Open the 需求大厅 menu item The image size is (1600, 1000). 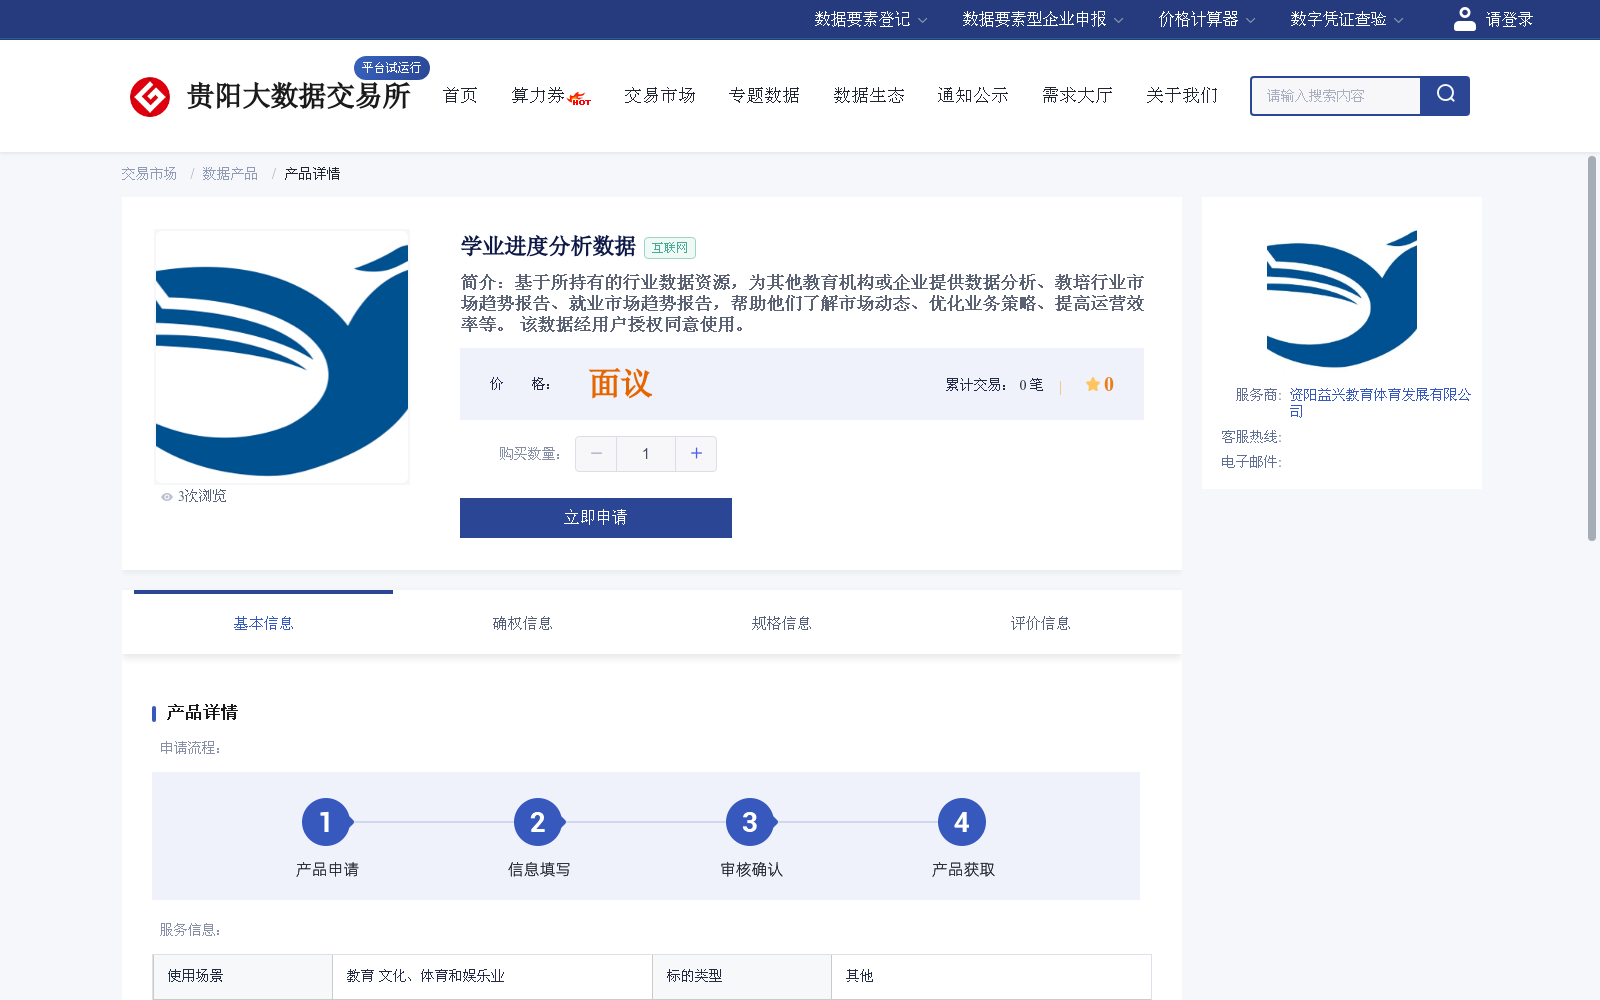point(1077,95)
